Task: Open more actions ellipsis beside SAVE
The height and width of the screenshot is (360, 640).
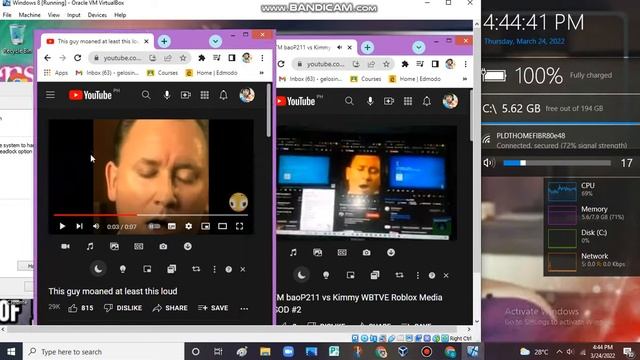Action: (x=244, y=309)
